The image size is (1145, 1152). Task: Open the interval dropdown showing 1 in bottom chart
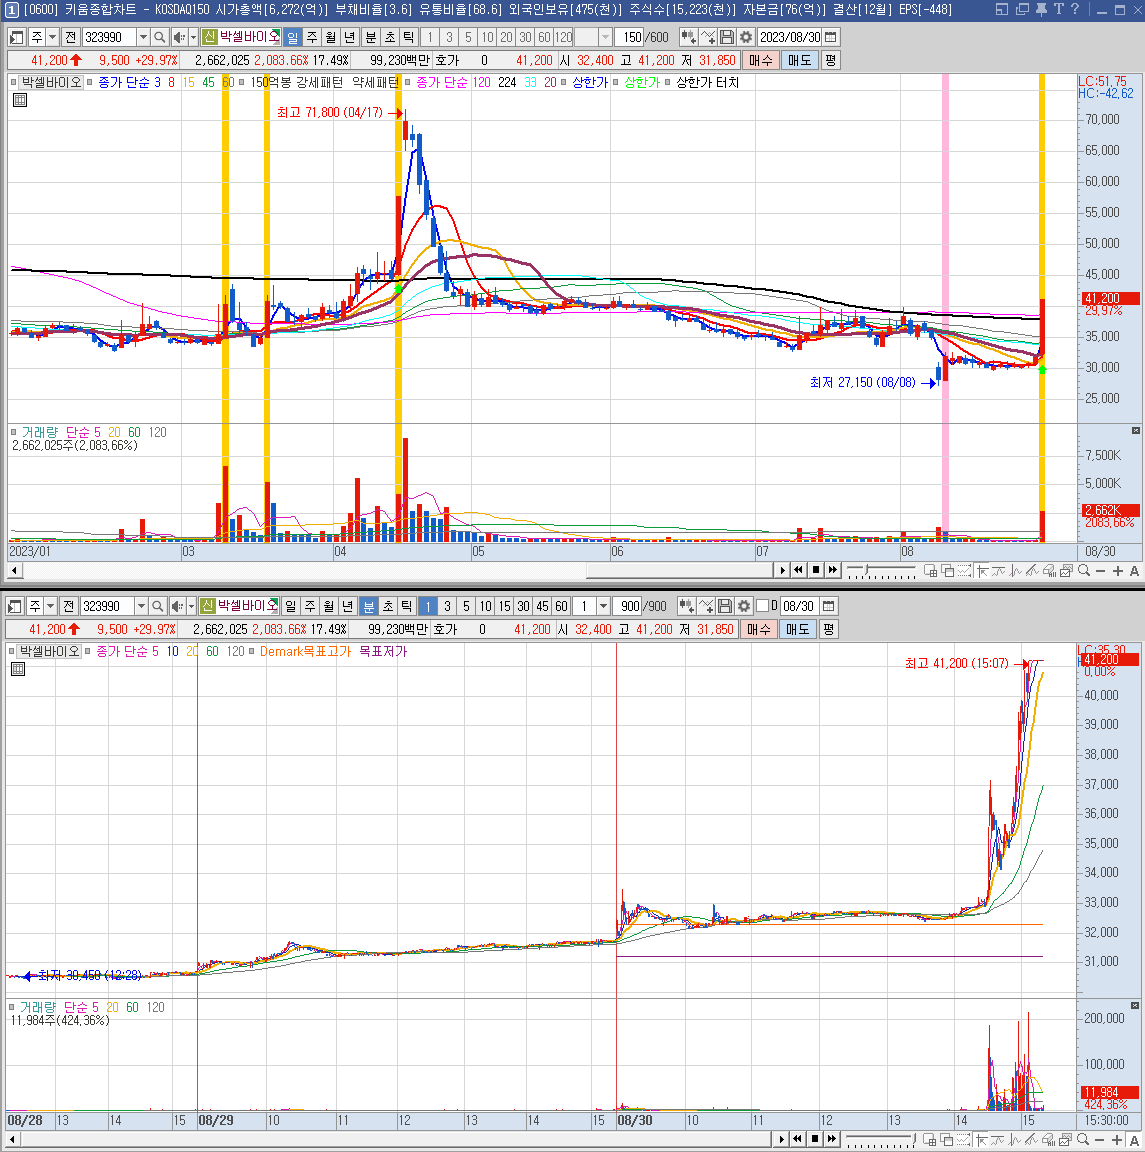tap(603, 606)
